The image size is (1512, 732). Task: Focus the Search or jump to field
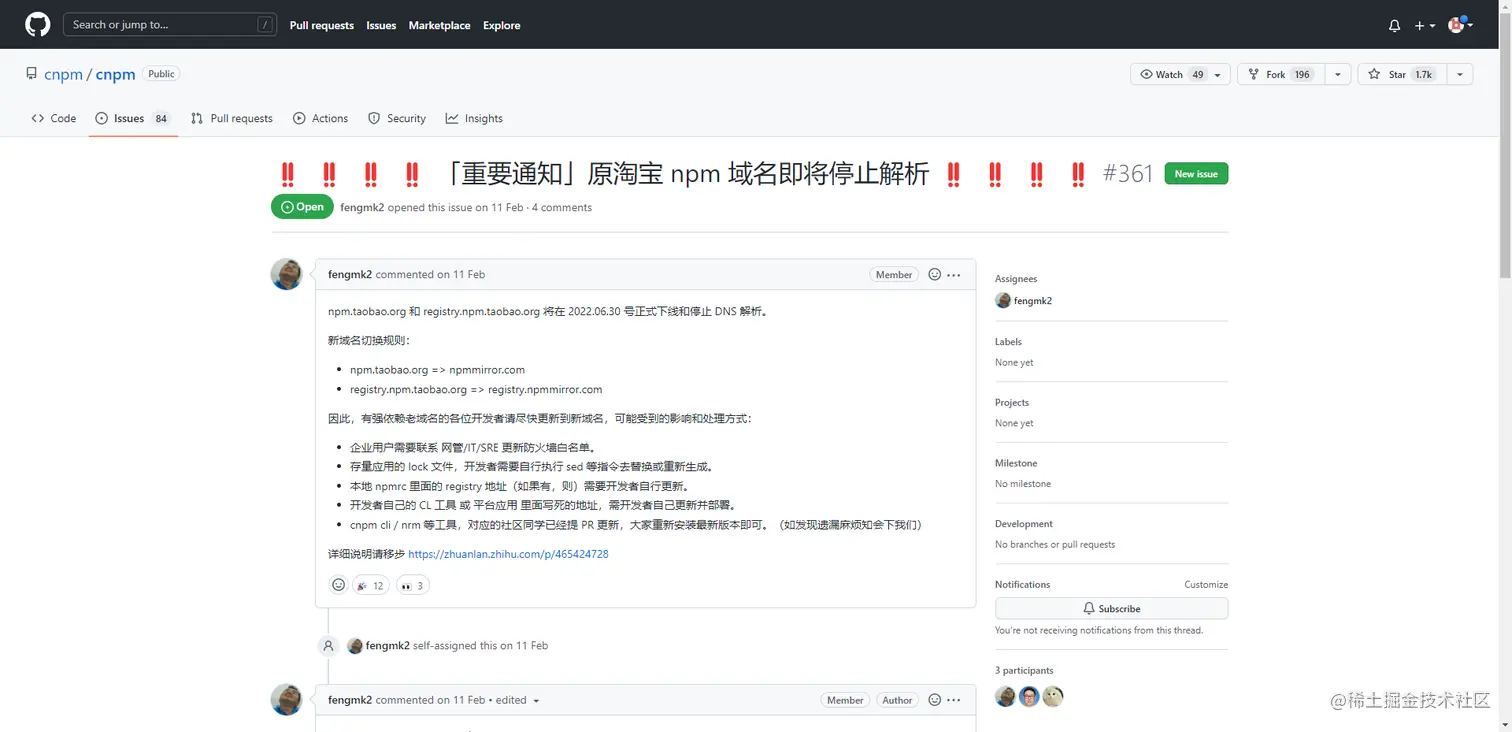[x=170, y=25]
